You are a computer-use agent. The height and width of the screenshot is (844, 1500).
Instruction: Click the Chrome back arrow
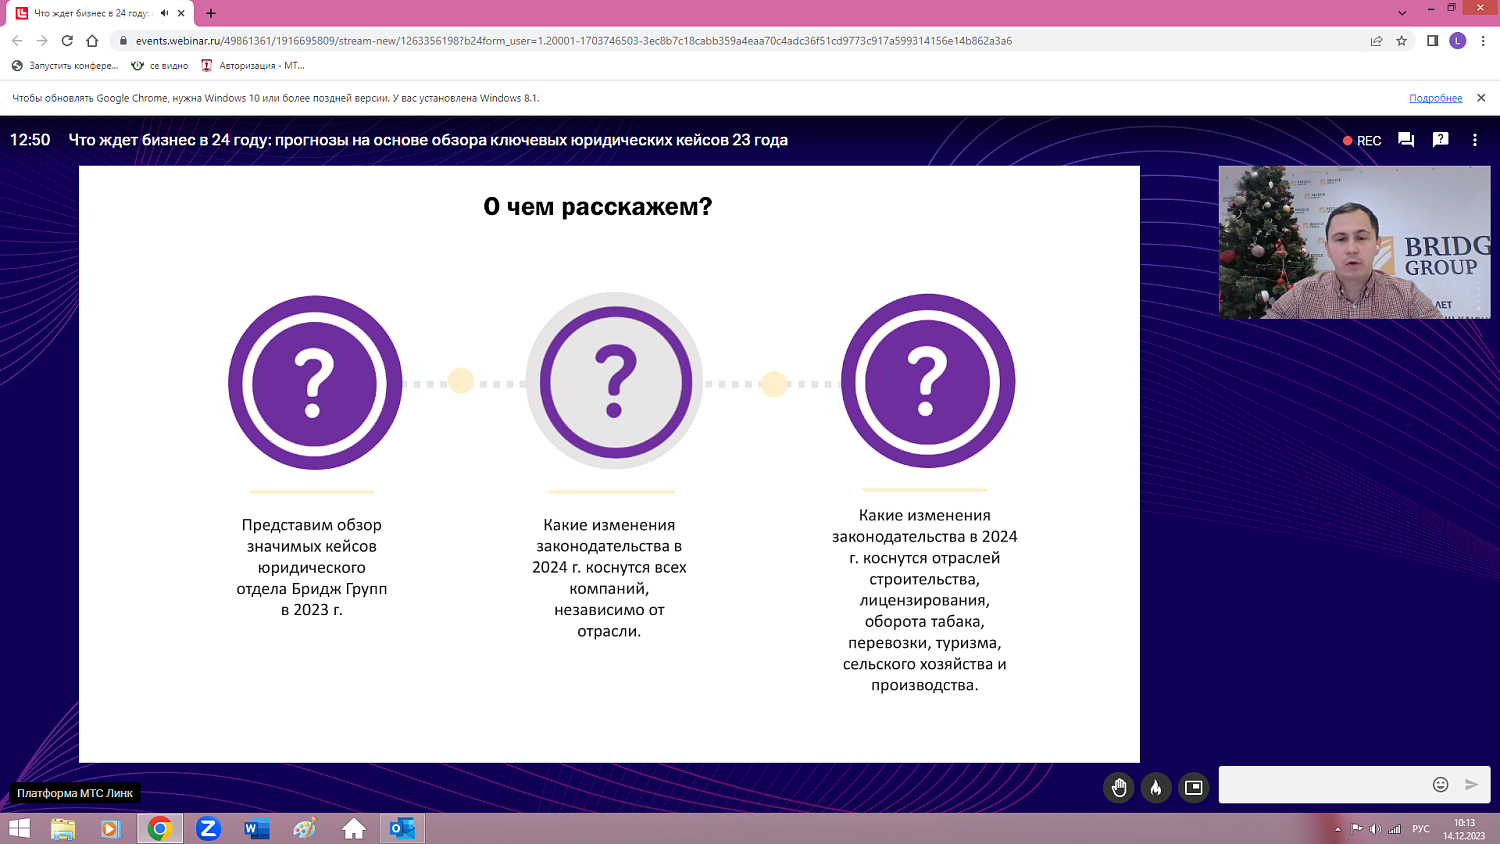[x=17, y=41]
